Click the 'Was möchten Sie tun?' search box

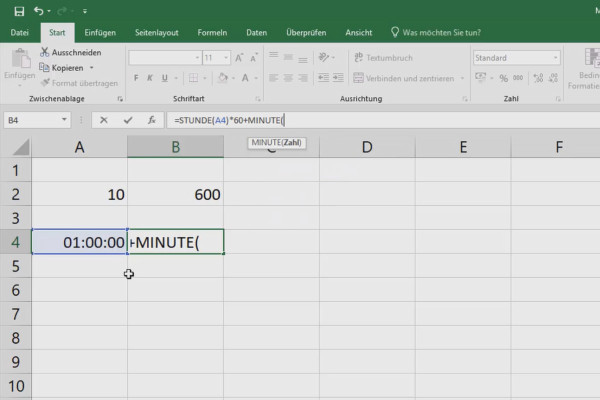point(436,33)
